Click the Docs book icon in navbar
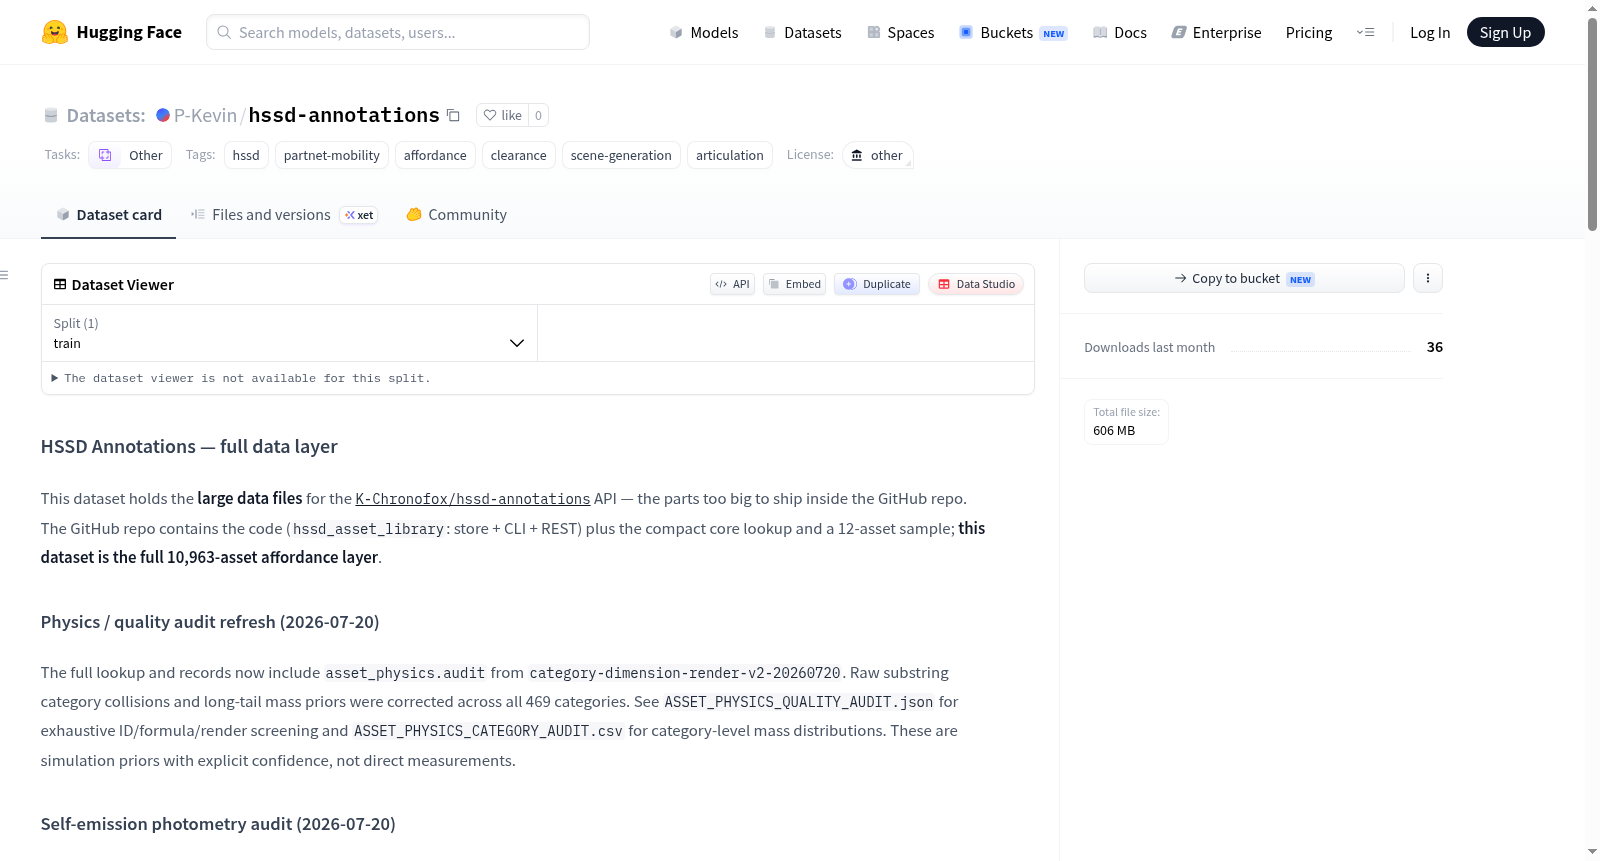 [x=1100, y=32]
